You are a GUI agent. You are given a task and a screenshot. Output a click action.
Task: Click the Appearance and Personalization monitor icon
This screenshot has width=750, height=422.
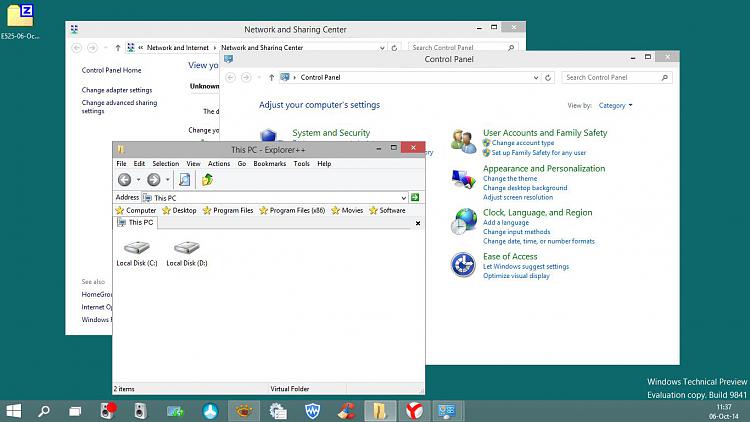coord(463,178)
